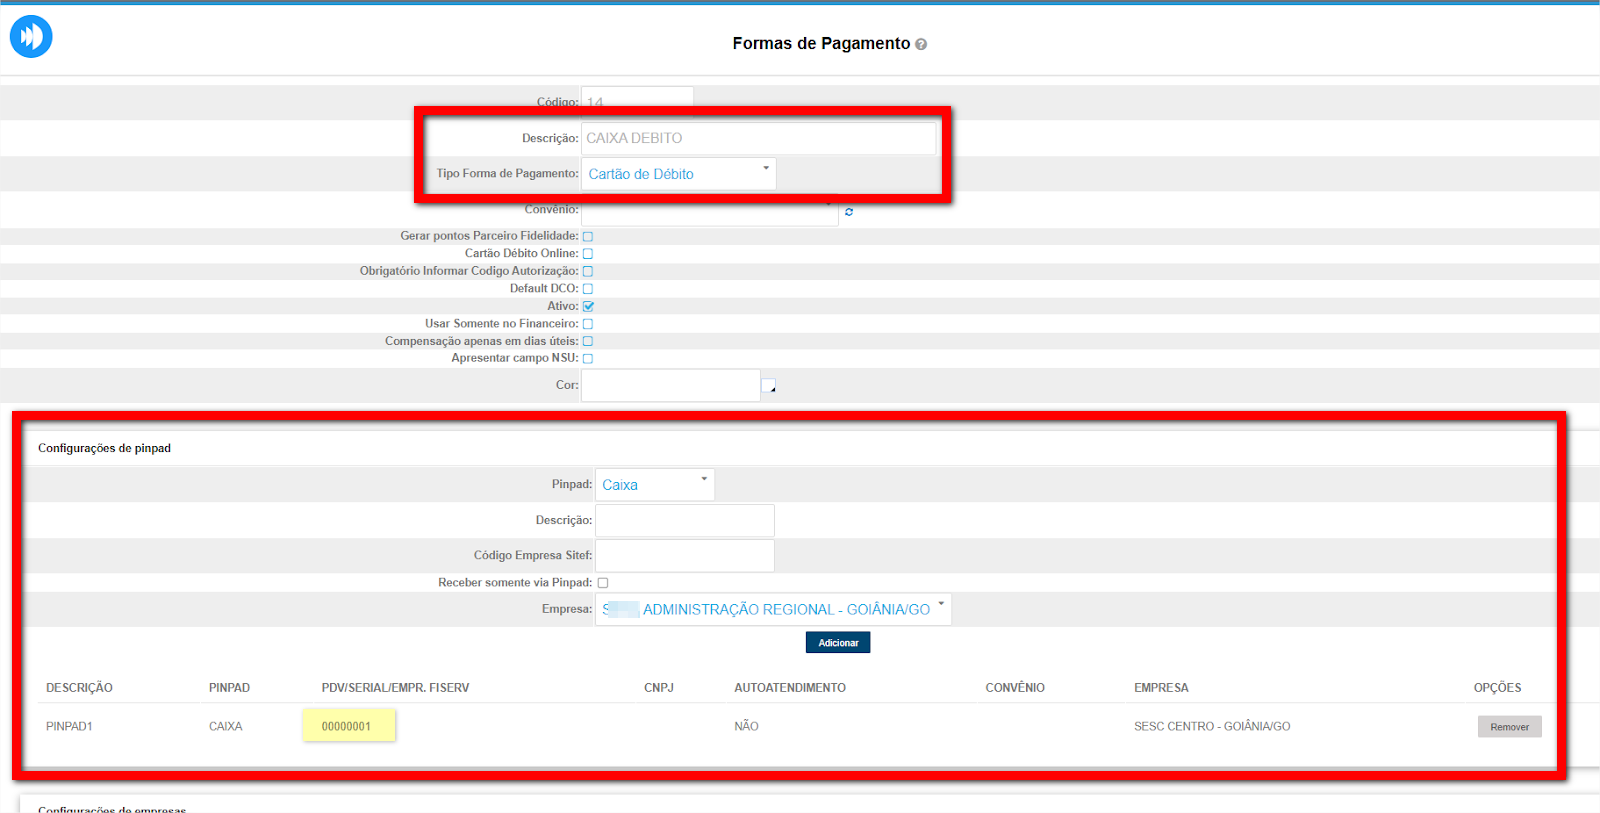Toggle the Default DCO checkbox
The height and width of the screenshot is (813, 1600).
point(588,289)
